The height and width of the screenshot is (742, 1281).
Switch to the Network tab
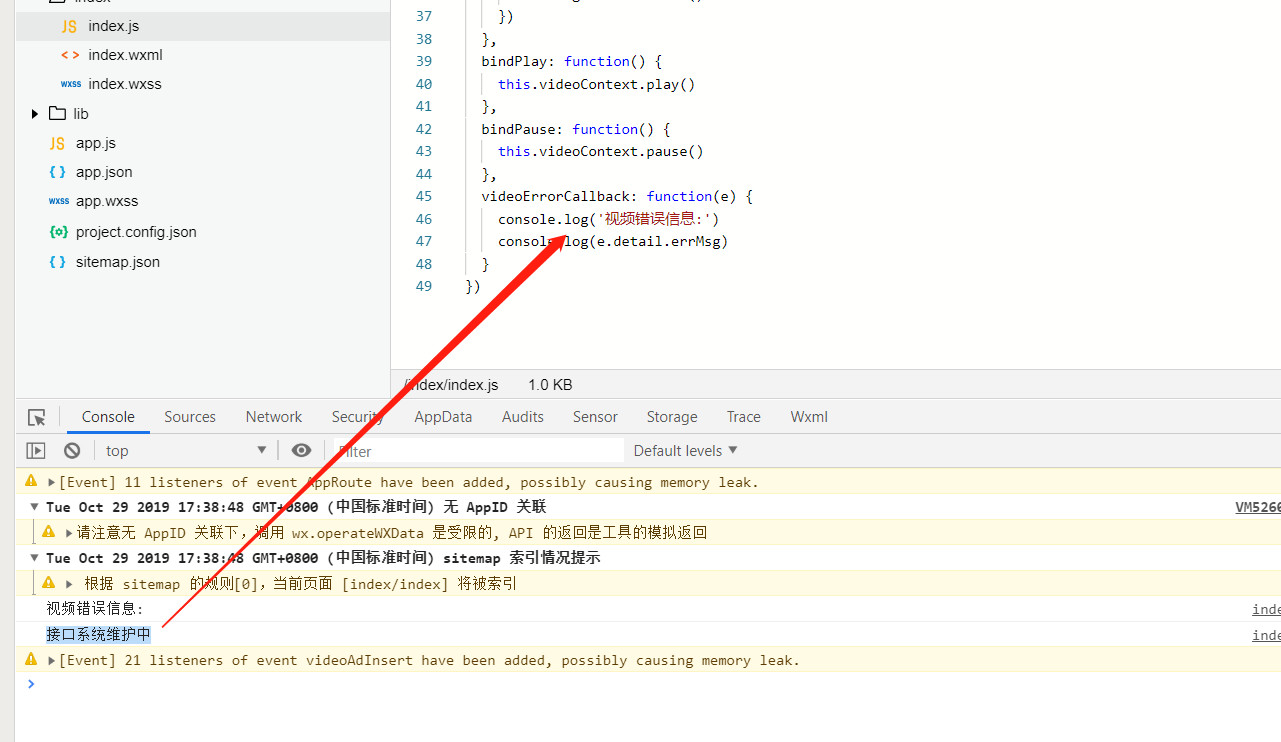point(273,417)
